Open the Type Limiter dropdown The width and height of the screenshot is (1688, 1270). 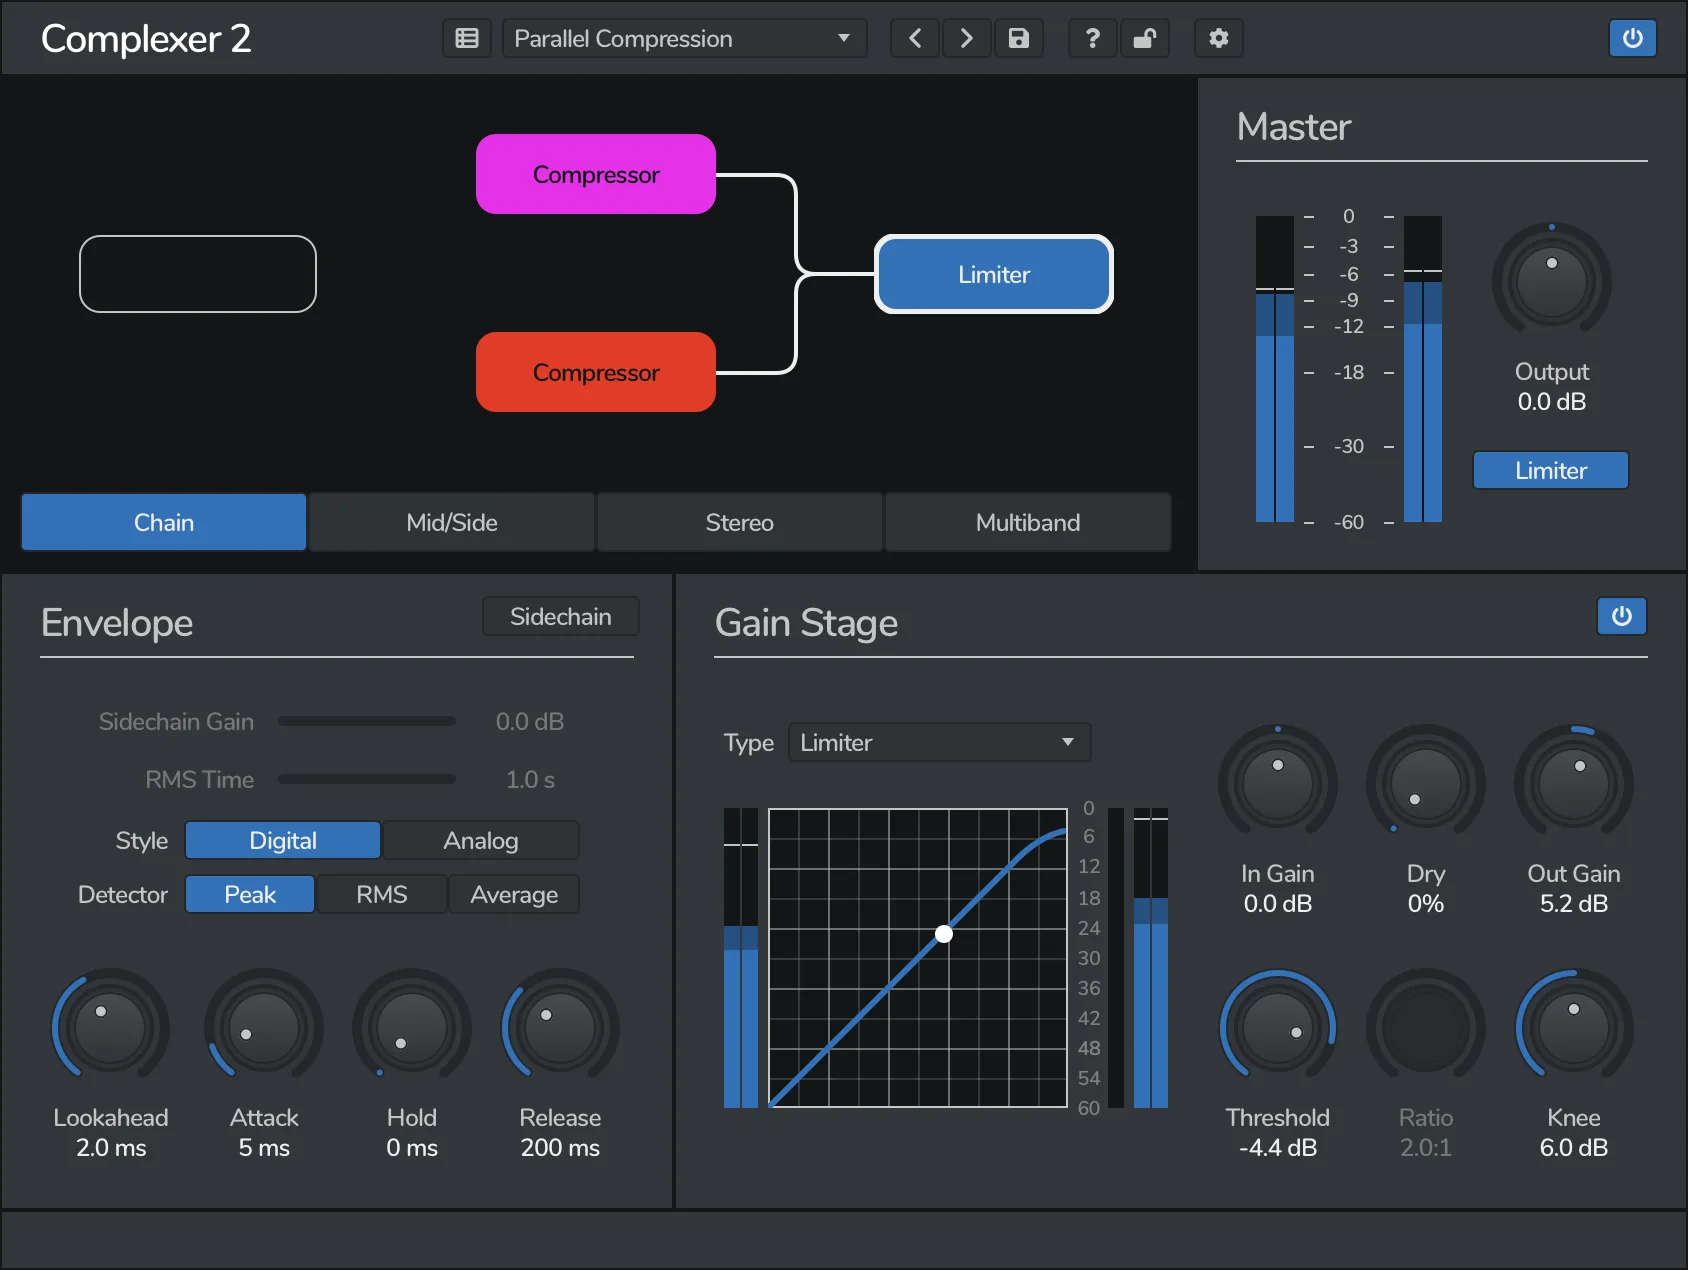coord(939,742)
